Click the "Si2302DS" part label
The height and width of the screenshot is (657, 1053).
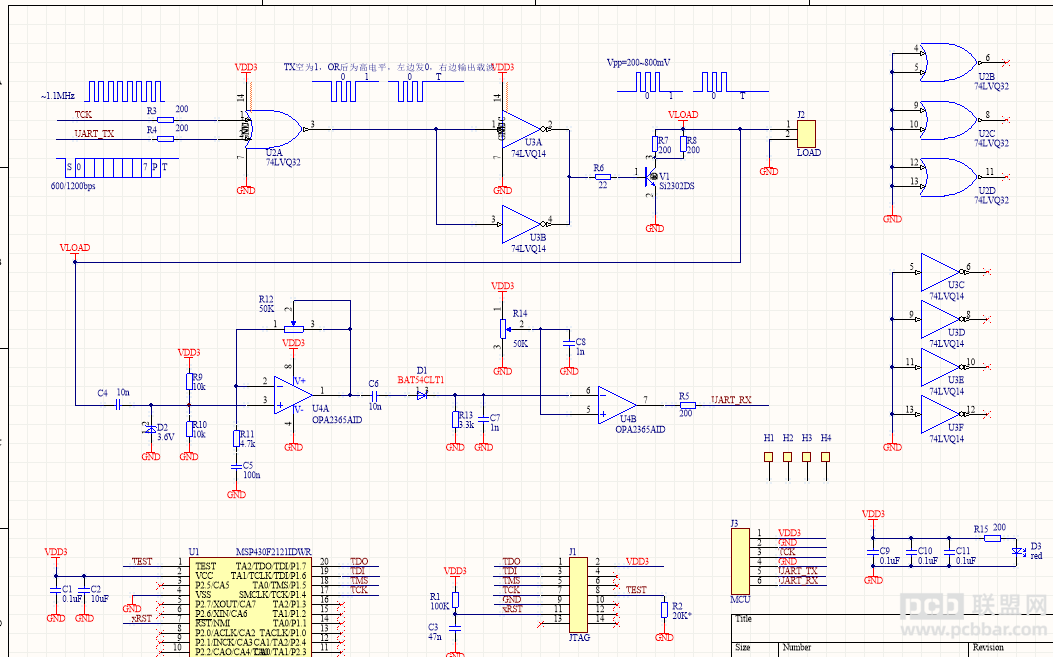pyautogui.click(x=676, y=186)
